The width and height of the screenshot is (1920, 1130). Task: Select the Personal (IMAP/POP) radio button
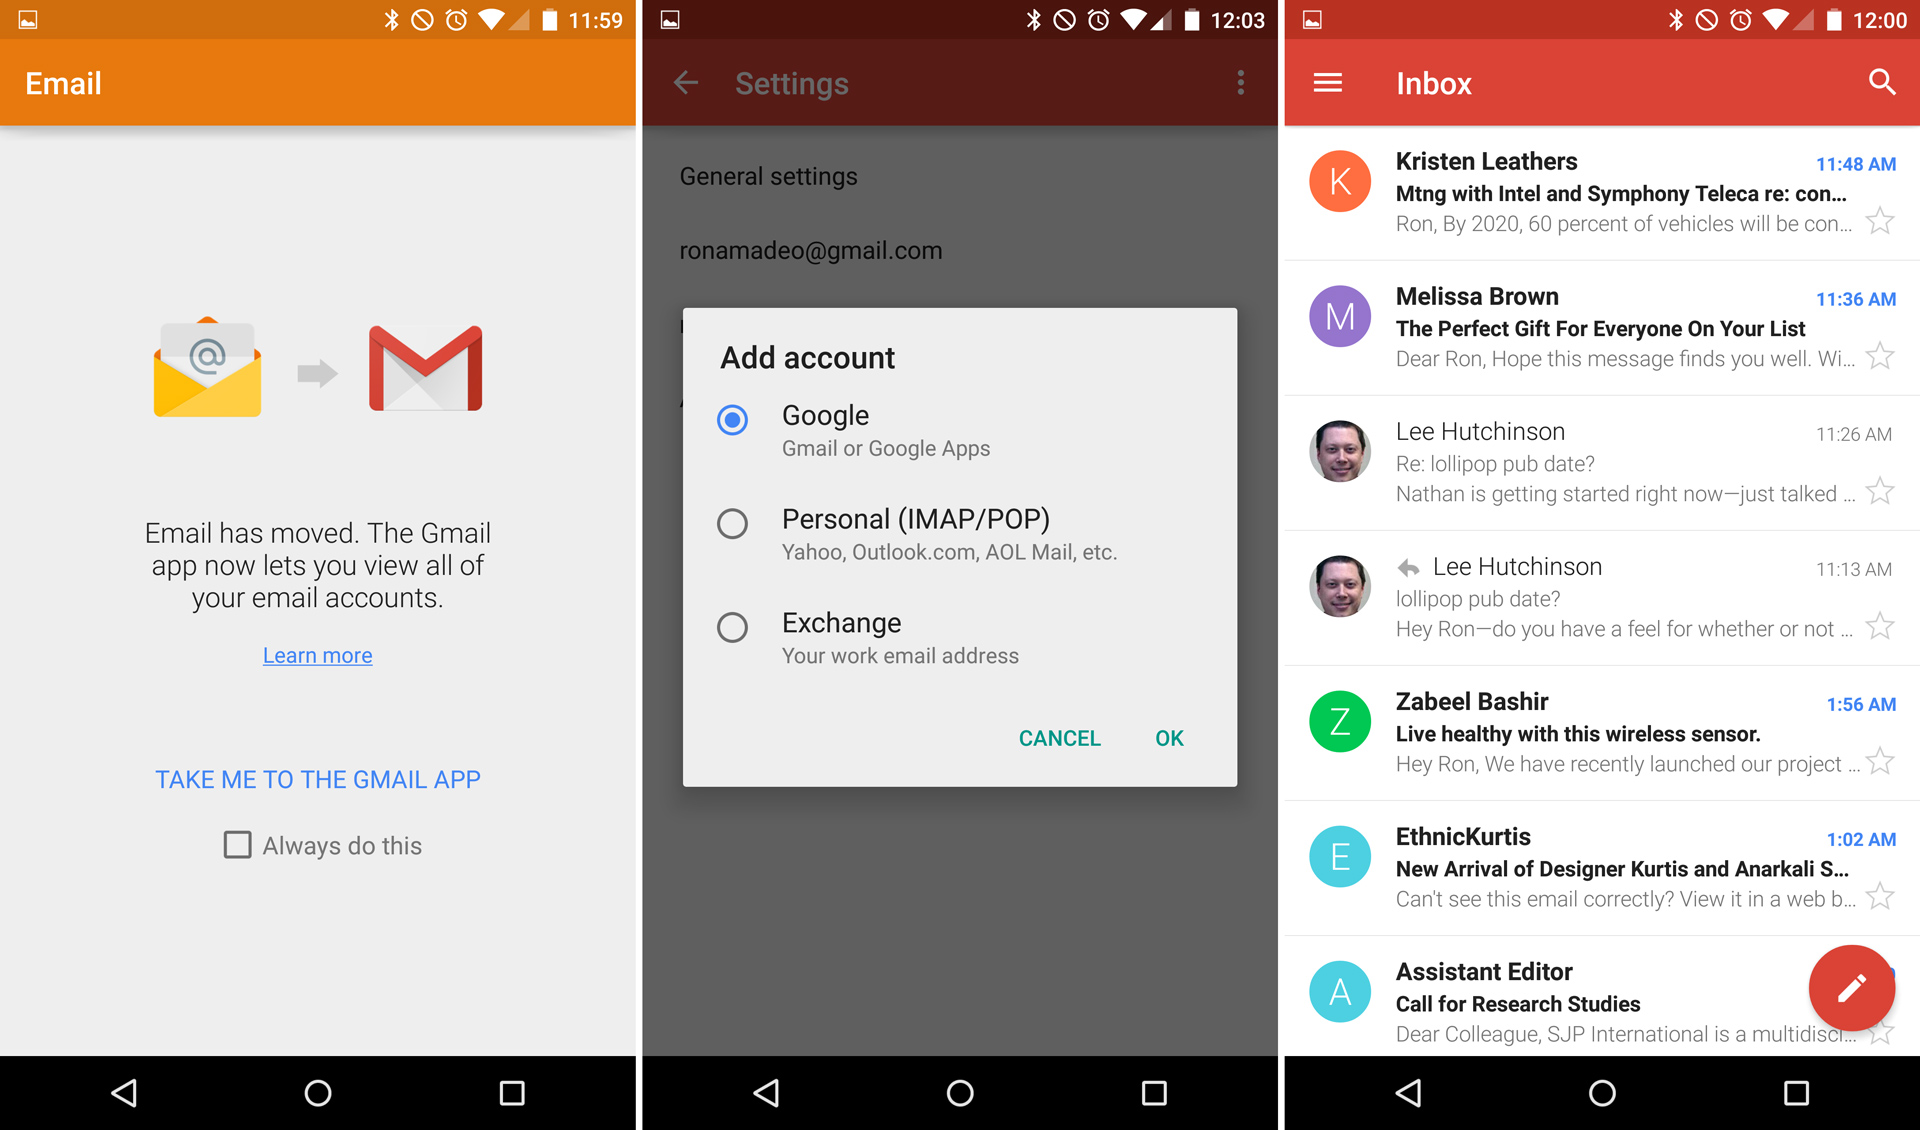pyautogui.click(x=733, y=523)
